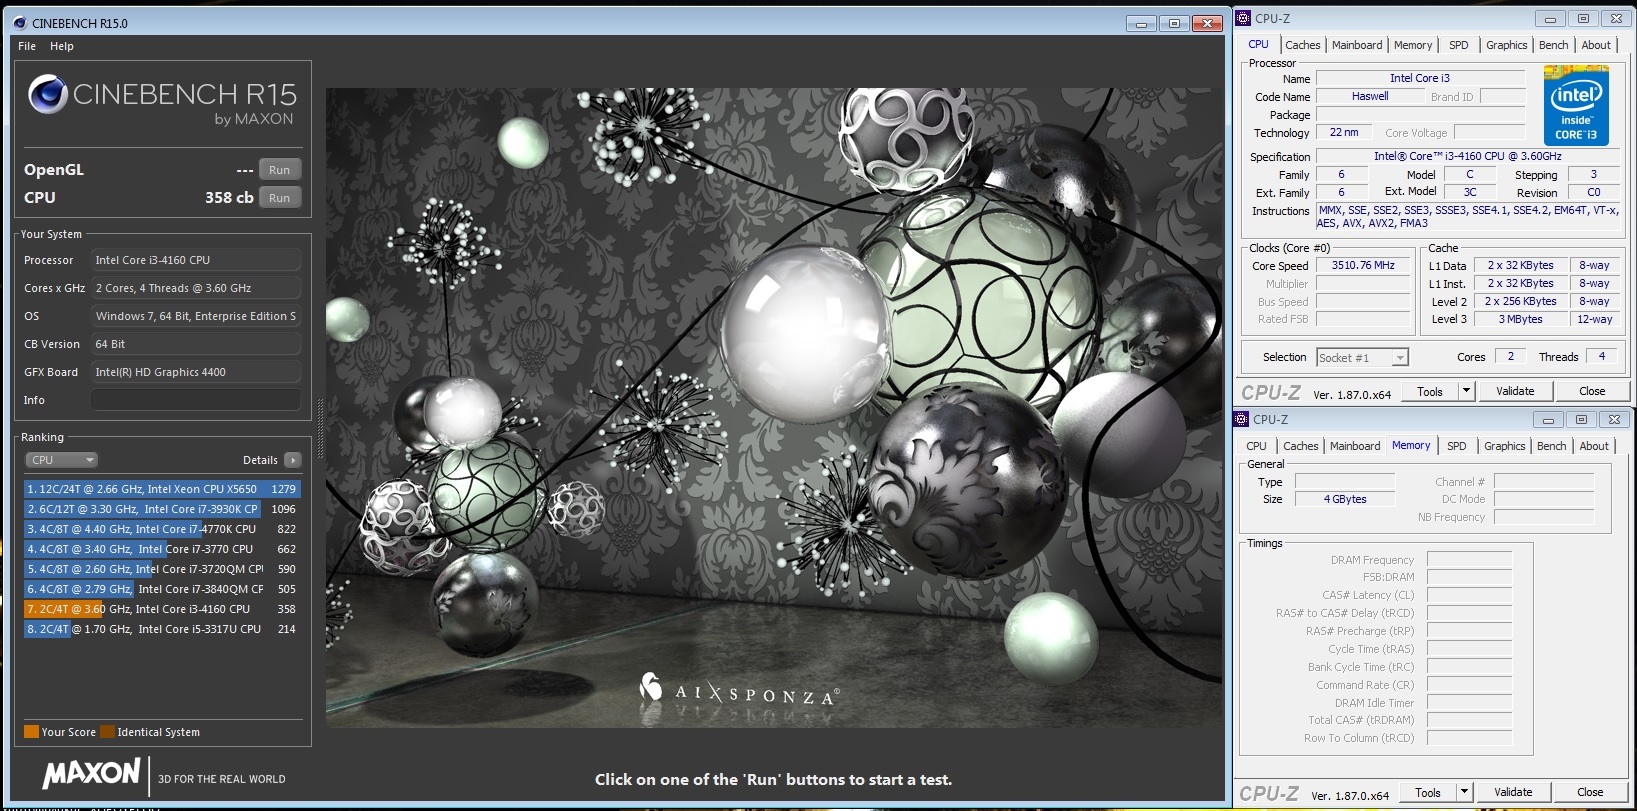Open Graphics tab in bottom CPU-Z window
The image size is (1637, 811).
pyautogui.click(x=1504, y=446)
